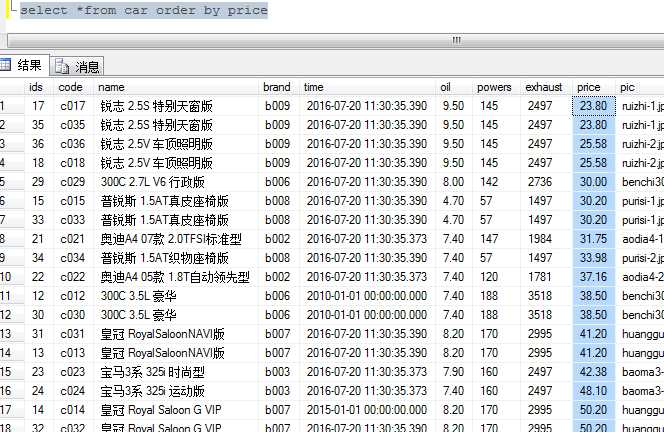This screenshot has width=664, height=432.
Task: Select row number 10 header
Action: pyautogui.click(x=12, y=277)
